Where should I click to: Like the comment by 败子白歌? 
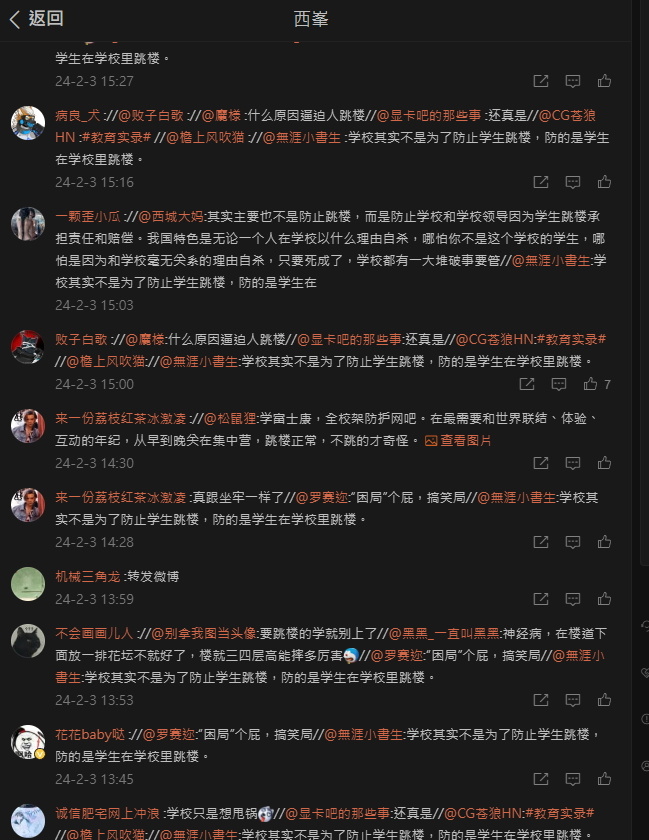[x=591, y=384]
